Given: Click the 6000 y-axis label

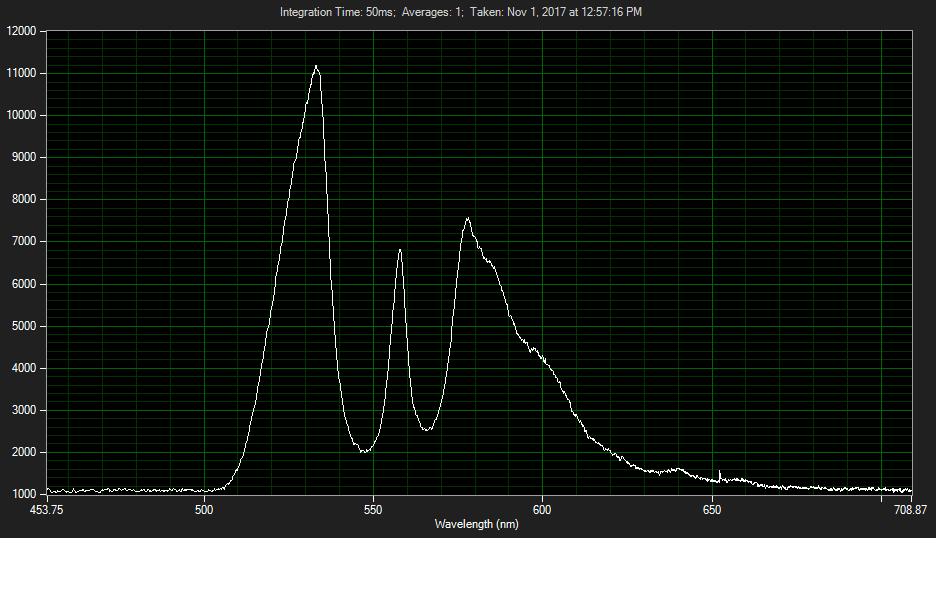Looking at the screenshot, I should (x=24, y=284).
